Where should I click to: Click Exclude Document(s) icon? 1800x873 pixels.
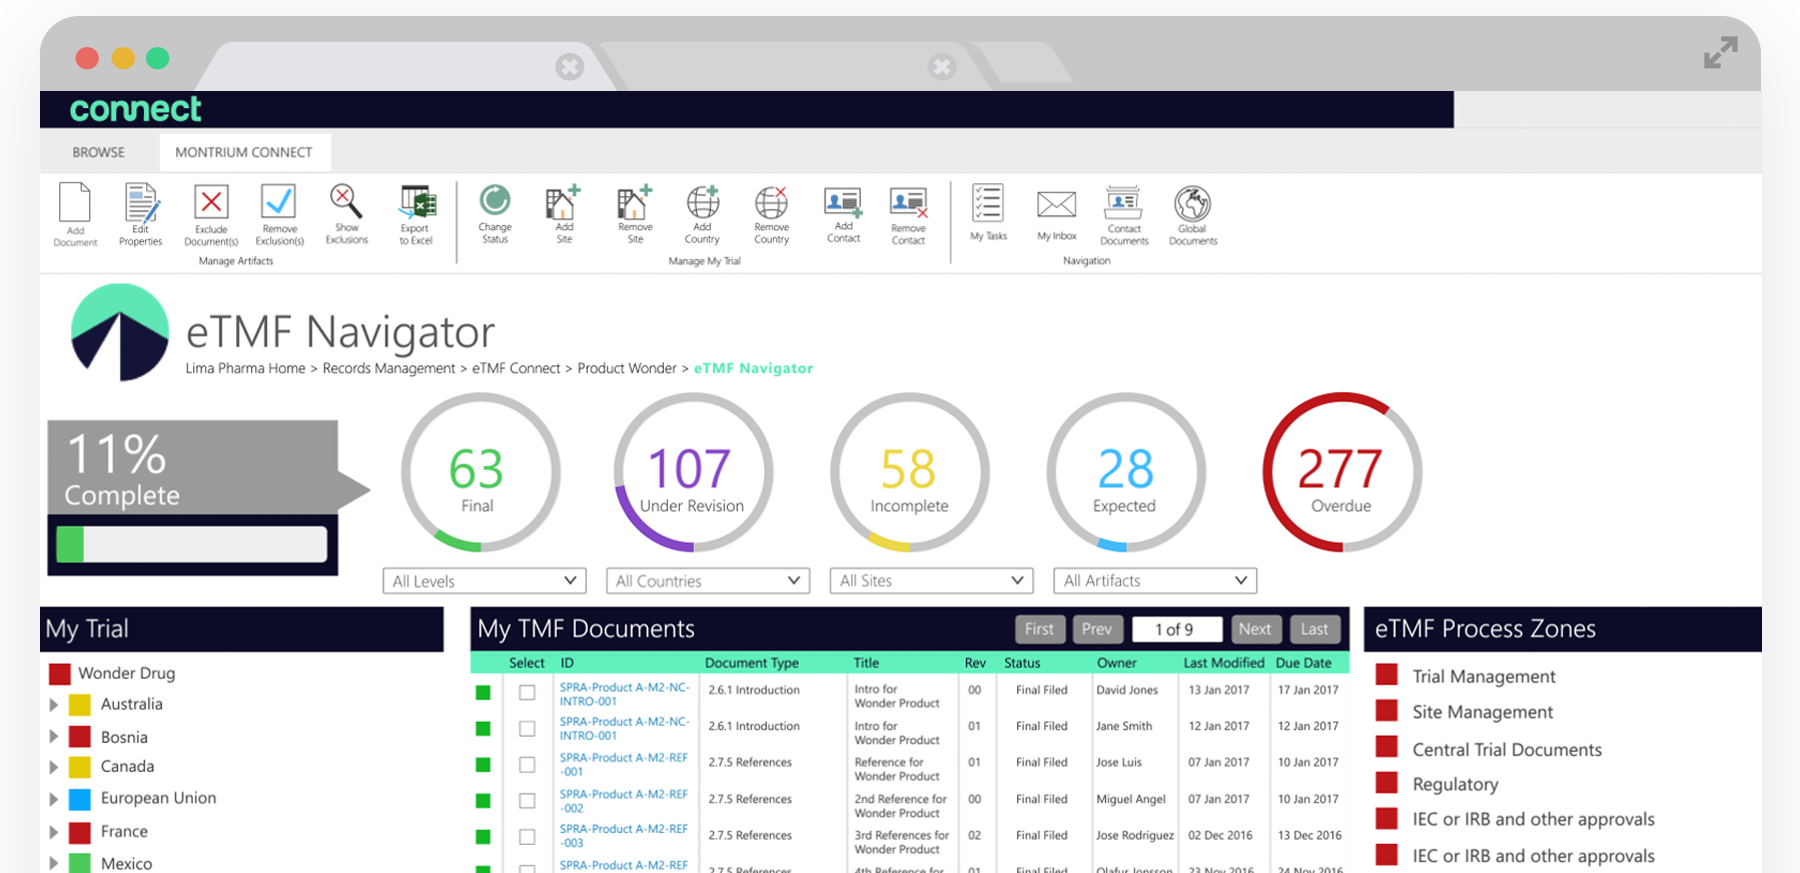point(211,204)
